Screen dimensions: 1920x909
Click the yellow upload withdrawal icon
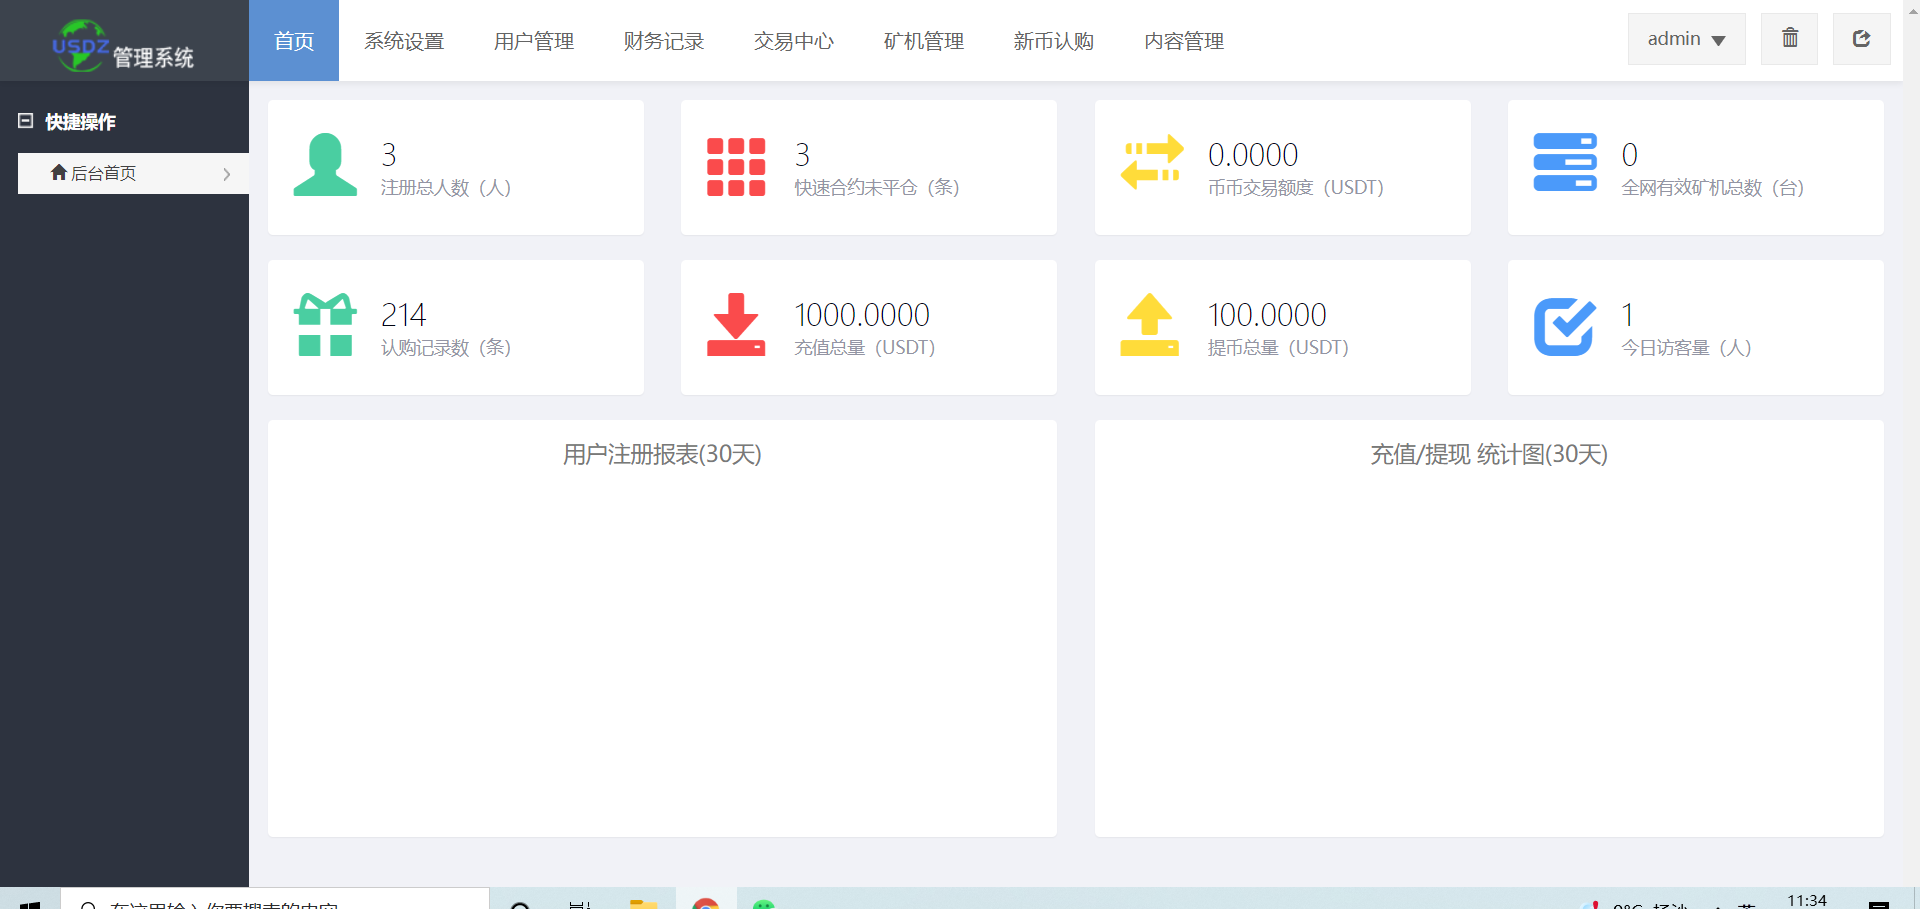(1150, 324)
